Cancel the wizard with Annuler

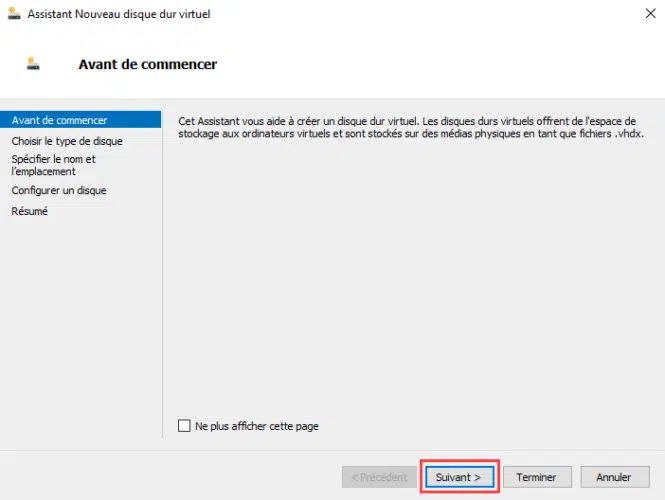(615, 477)
